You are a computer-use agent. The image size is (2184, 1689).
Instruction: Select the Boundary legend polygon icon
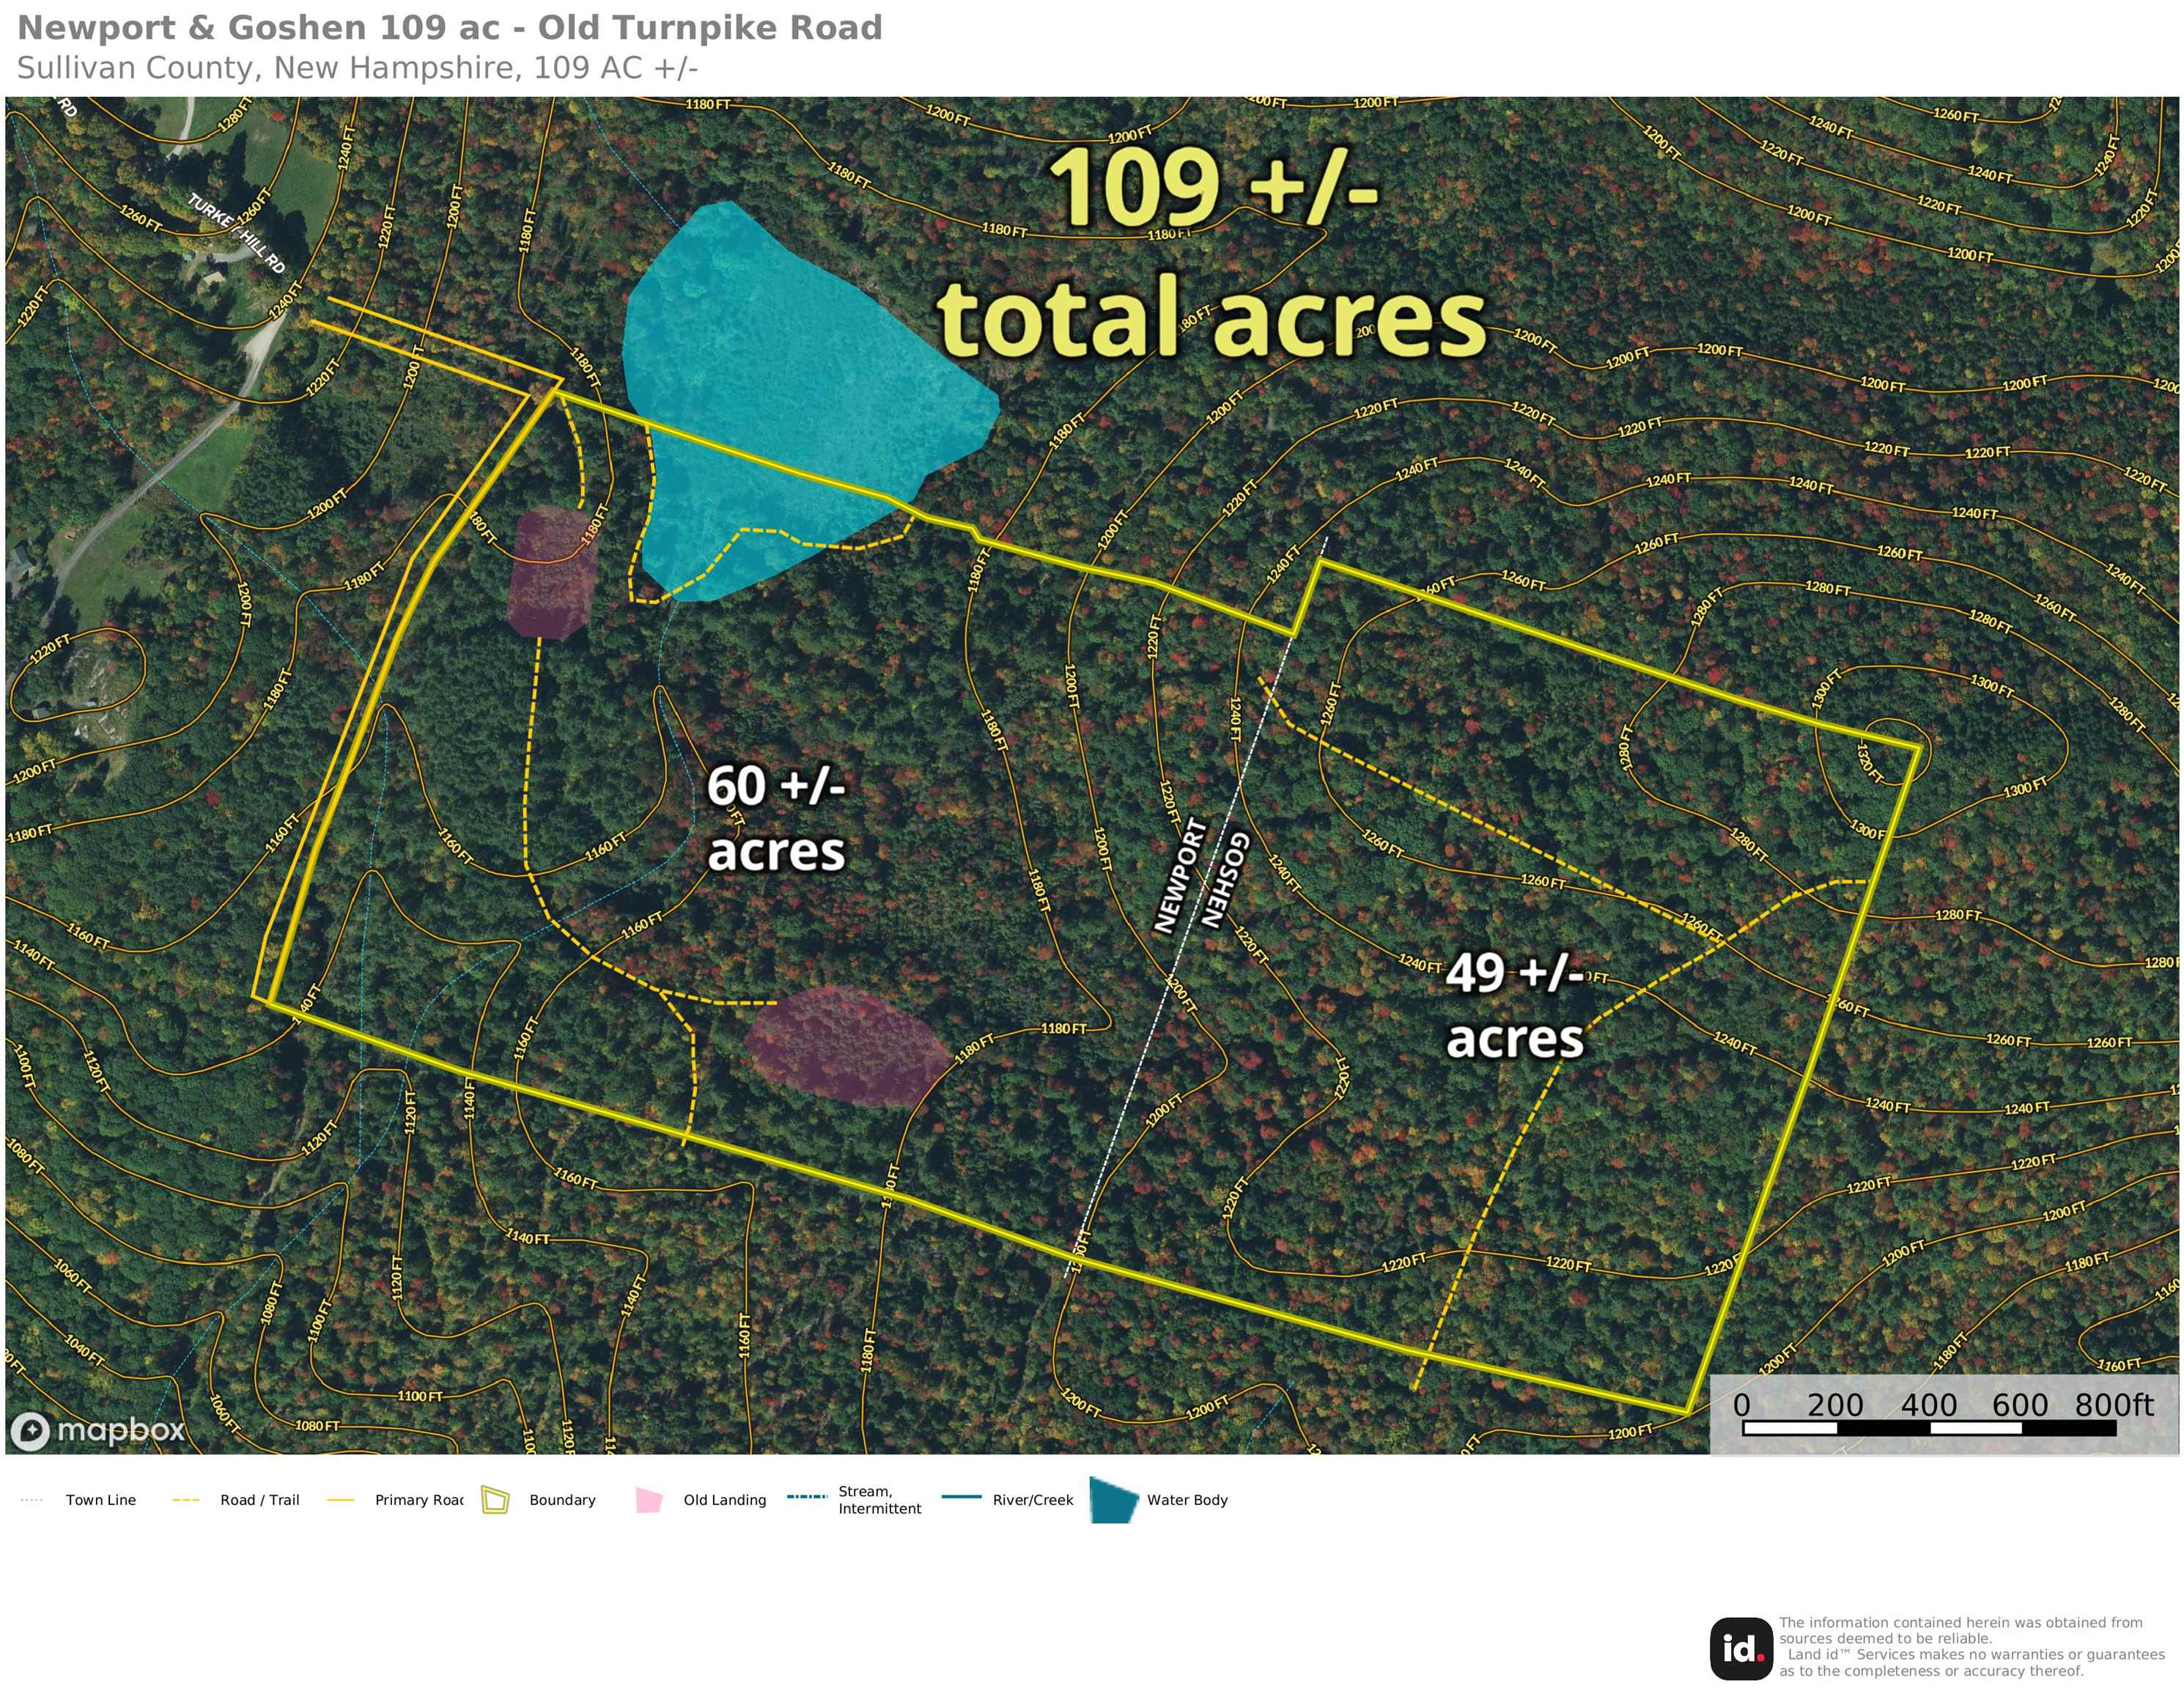tap(496, 1500)
